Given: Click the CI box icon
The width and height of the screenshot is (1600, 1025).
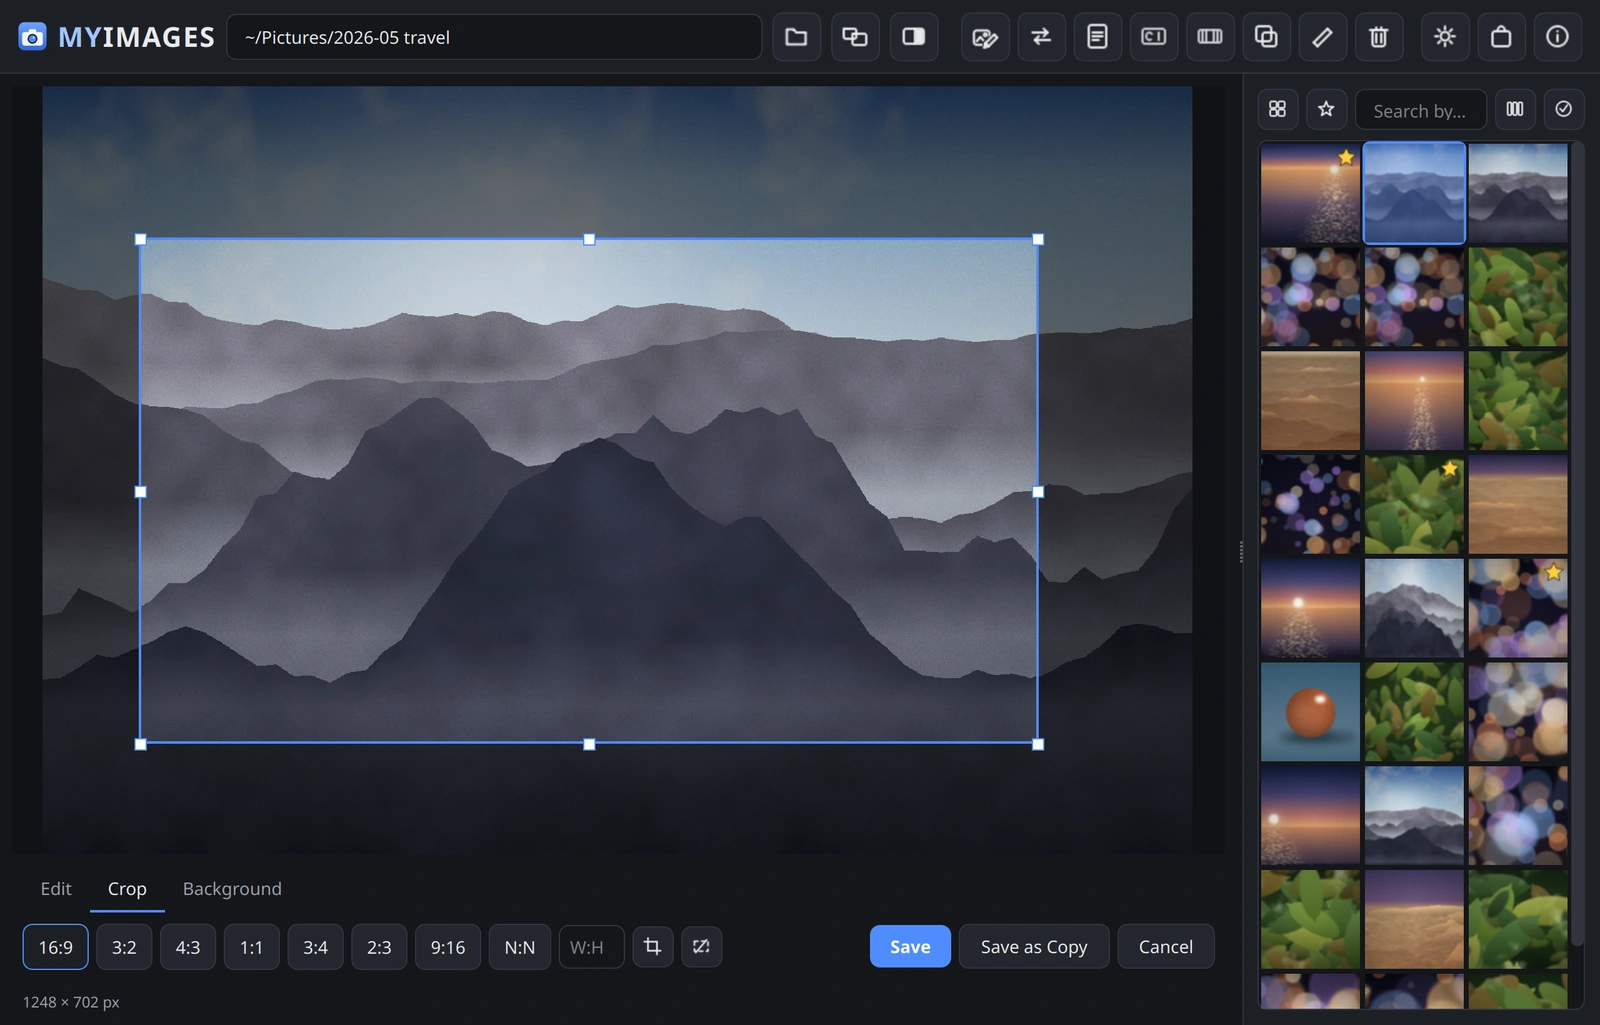Looking at the screenshot, I should point(1153,37).
